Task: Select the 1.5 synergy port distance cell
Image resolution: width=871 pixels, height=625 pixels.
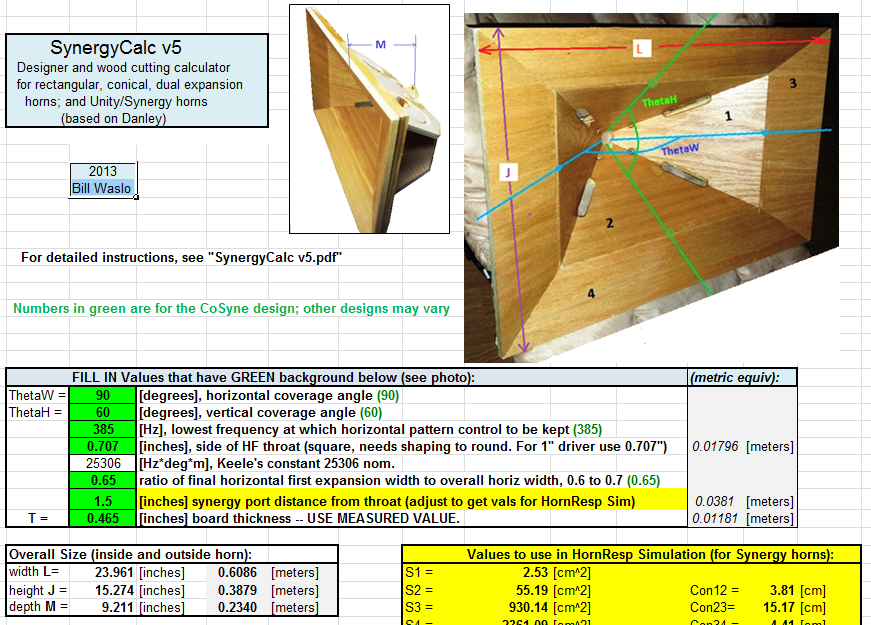Action: click(102, 501)
